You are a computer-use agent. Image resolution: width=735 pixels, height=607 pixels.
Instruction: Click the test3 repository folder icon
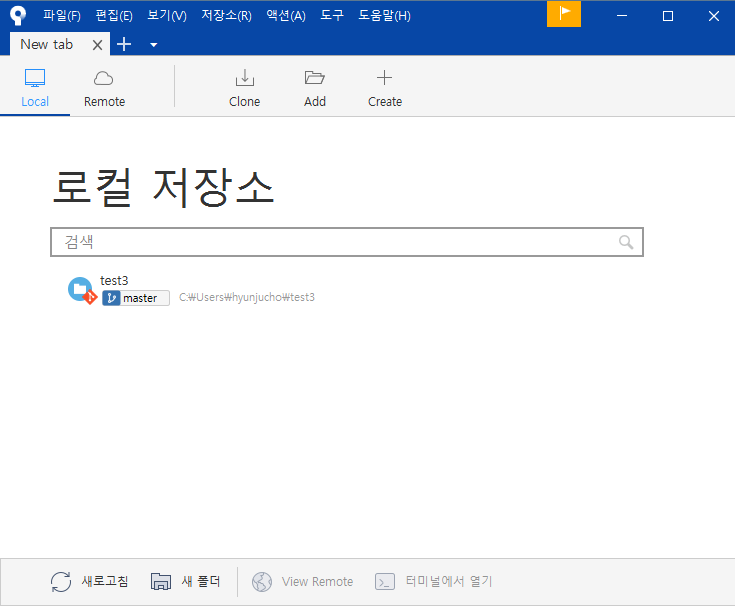[x=82, y=290]
